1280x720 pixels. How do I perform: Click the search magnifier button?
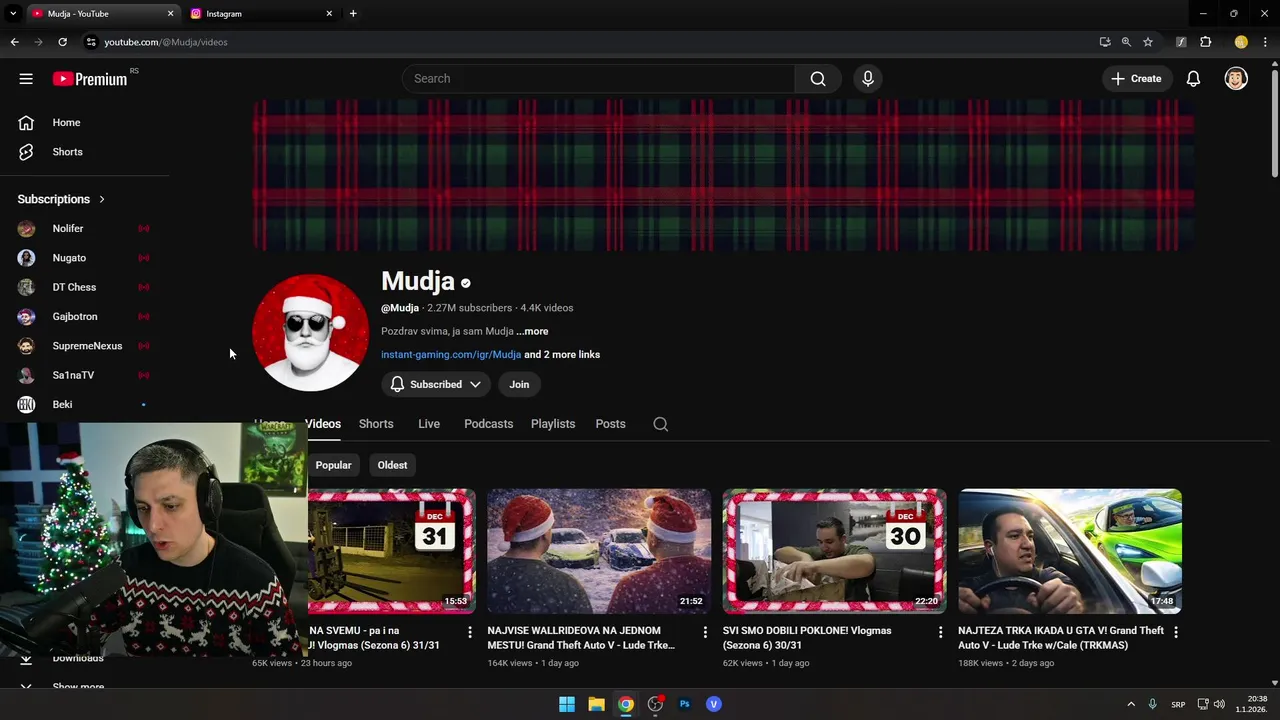[x=818, y=79]
